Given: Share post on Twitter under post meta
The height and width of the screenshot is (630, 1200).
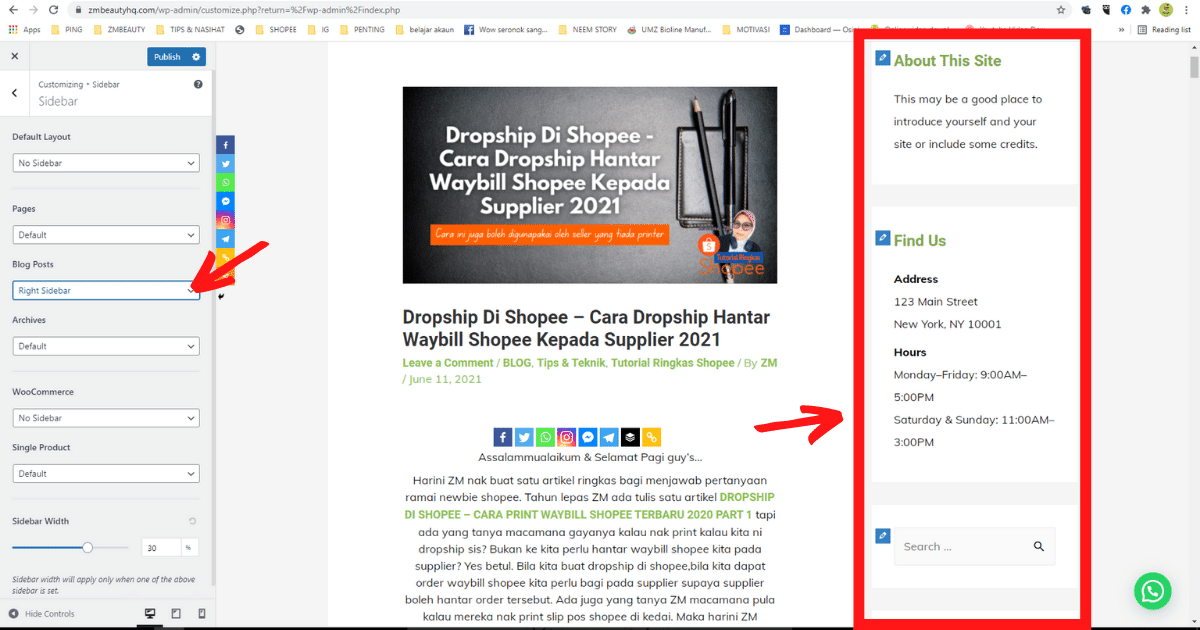Looking at the screenshot, I should point(524,437).
